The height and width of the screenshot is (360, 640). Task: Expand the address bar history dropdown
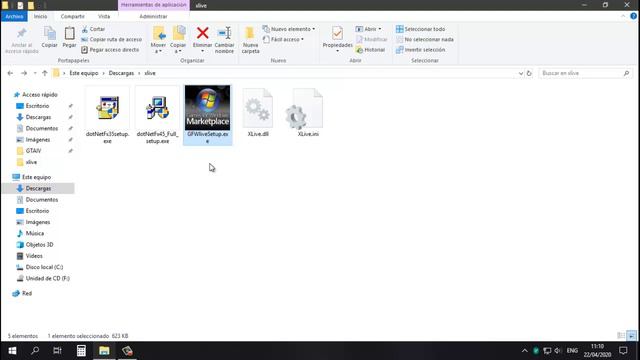521,73
